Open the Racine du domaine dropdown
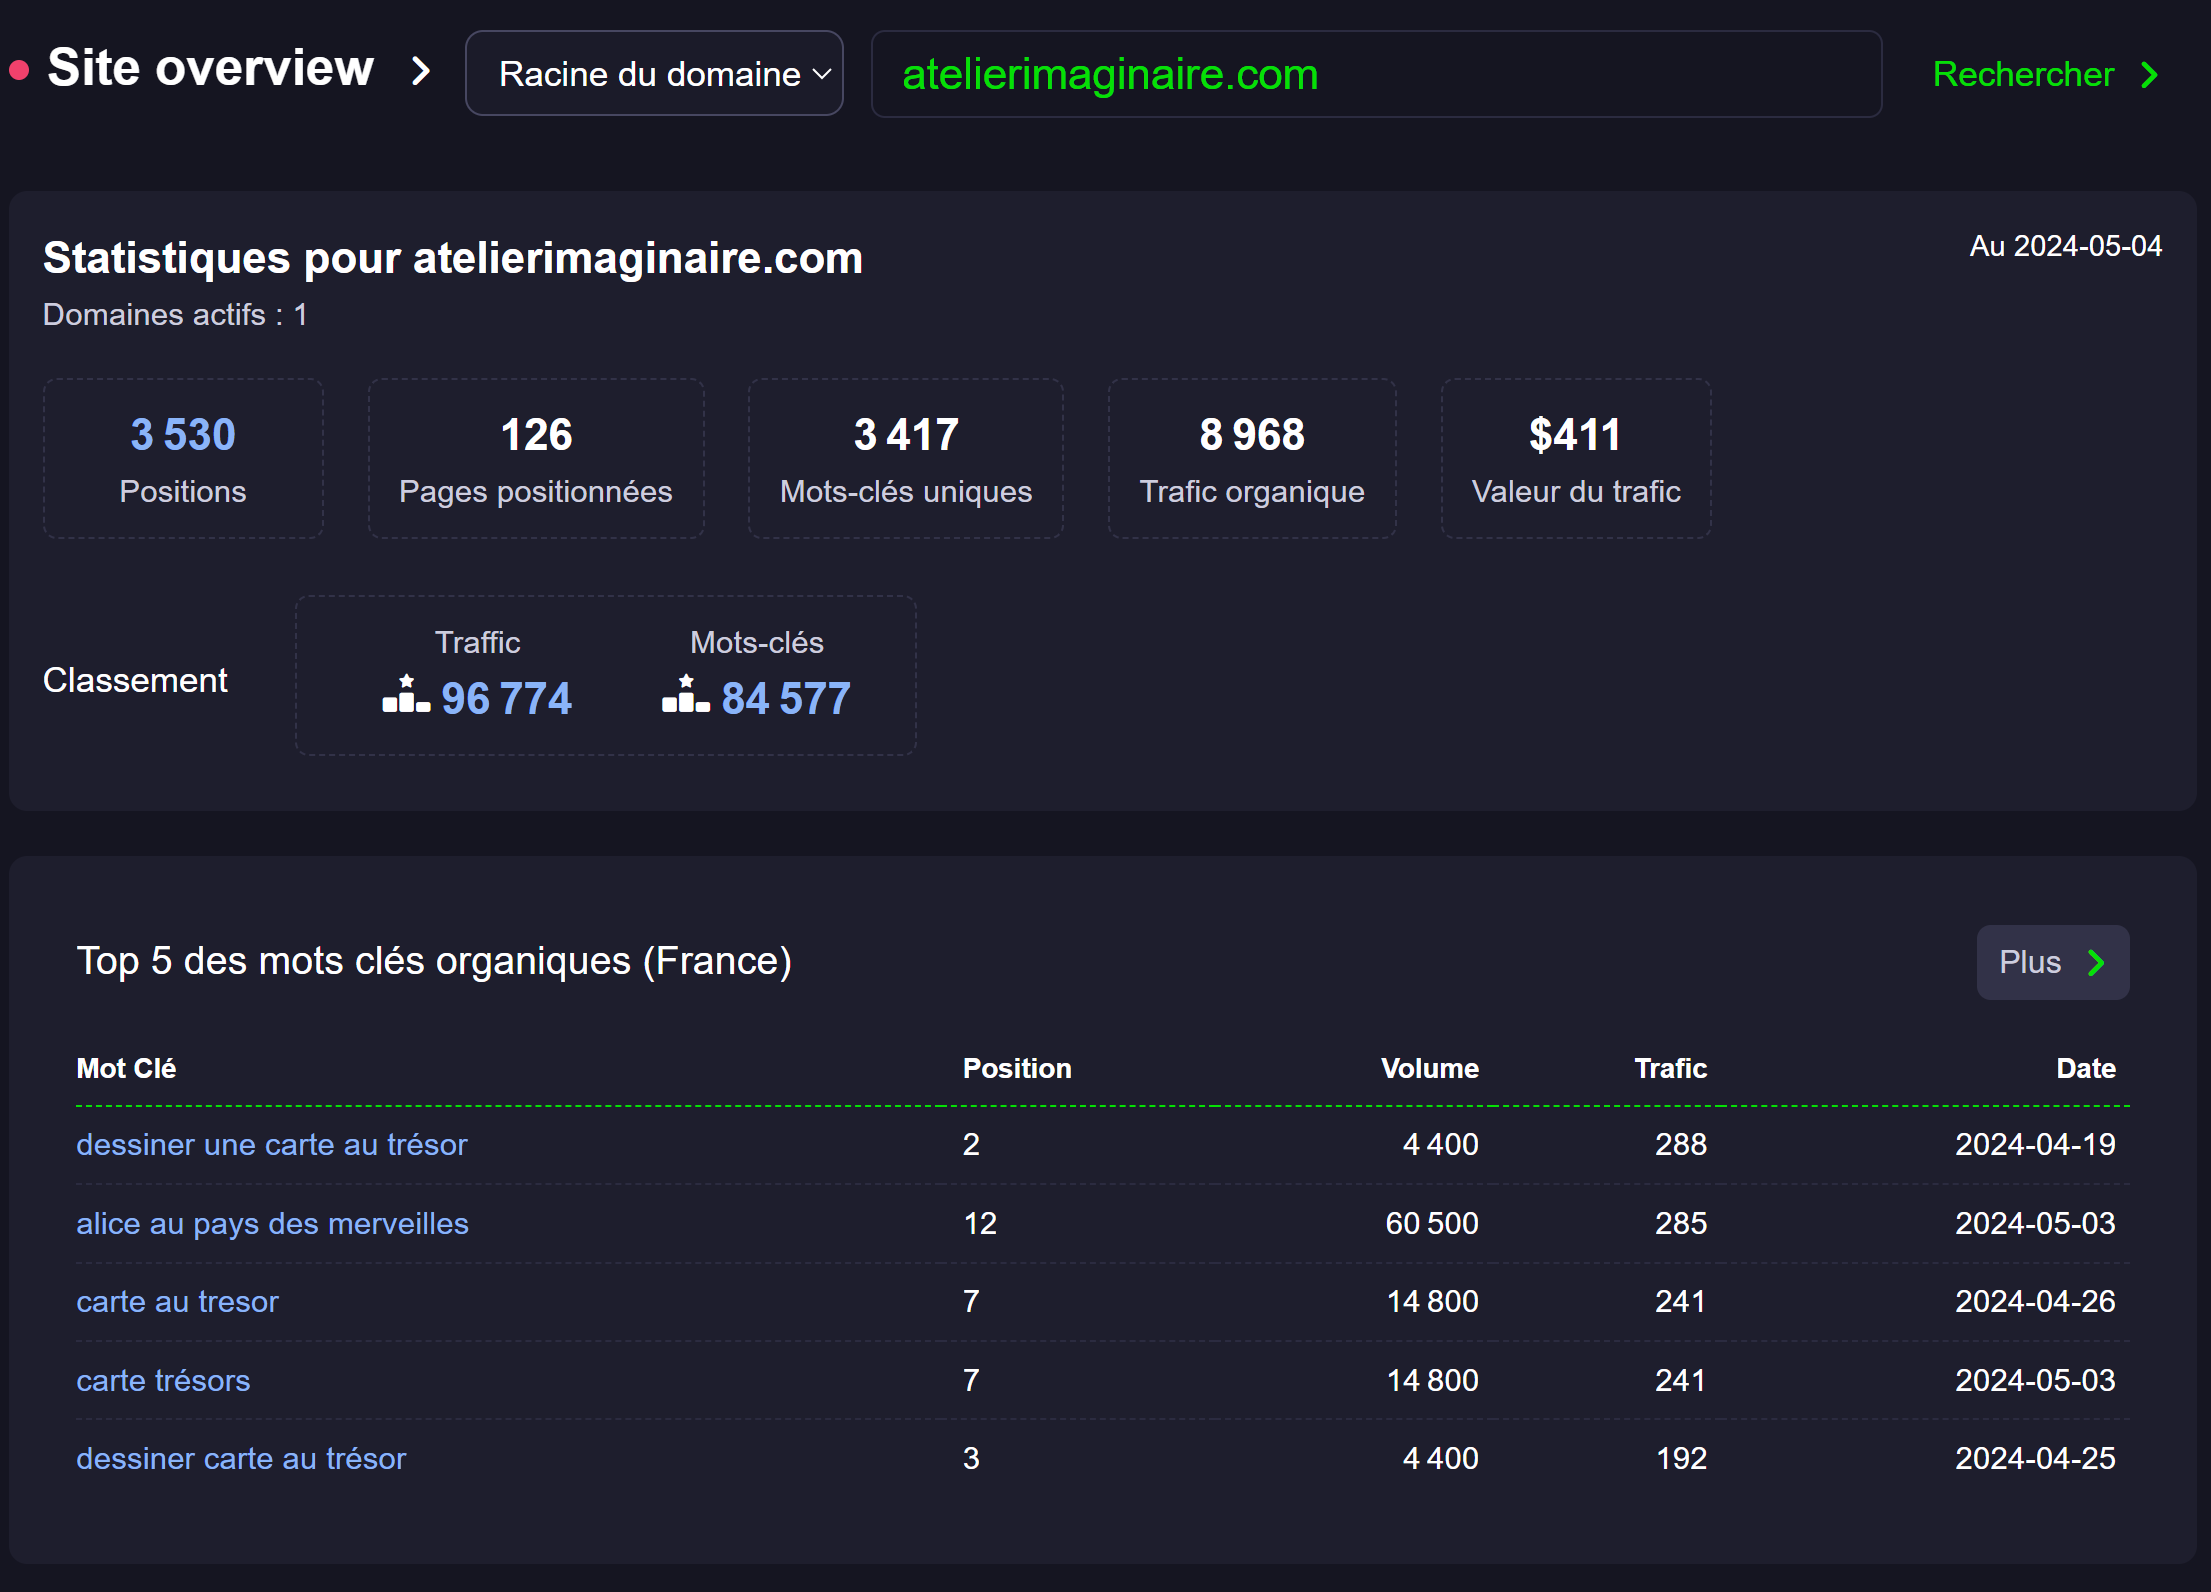This screenshot has width=2211, height=1592. (x=654, y=74)
